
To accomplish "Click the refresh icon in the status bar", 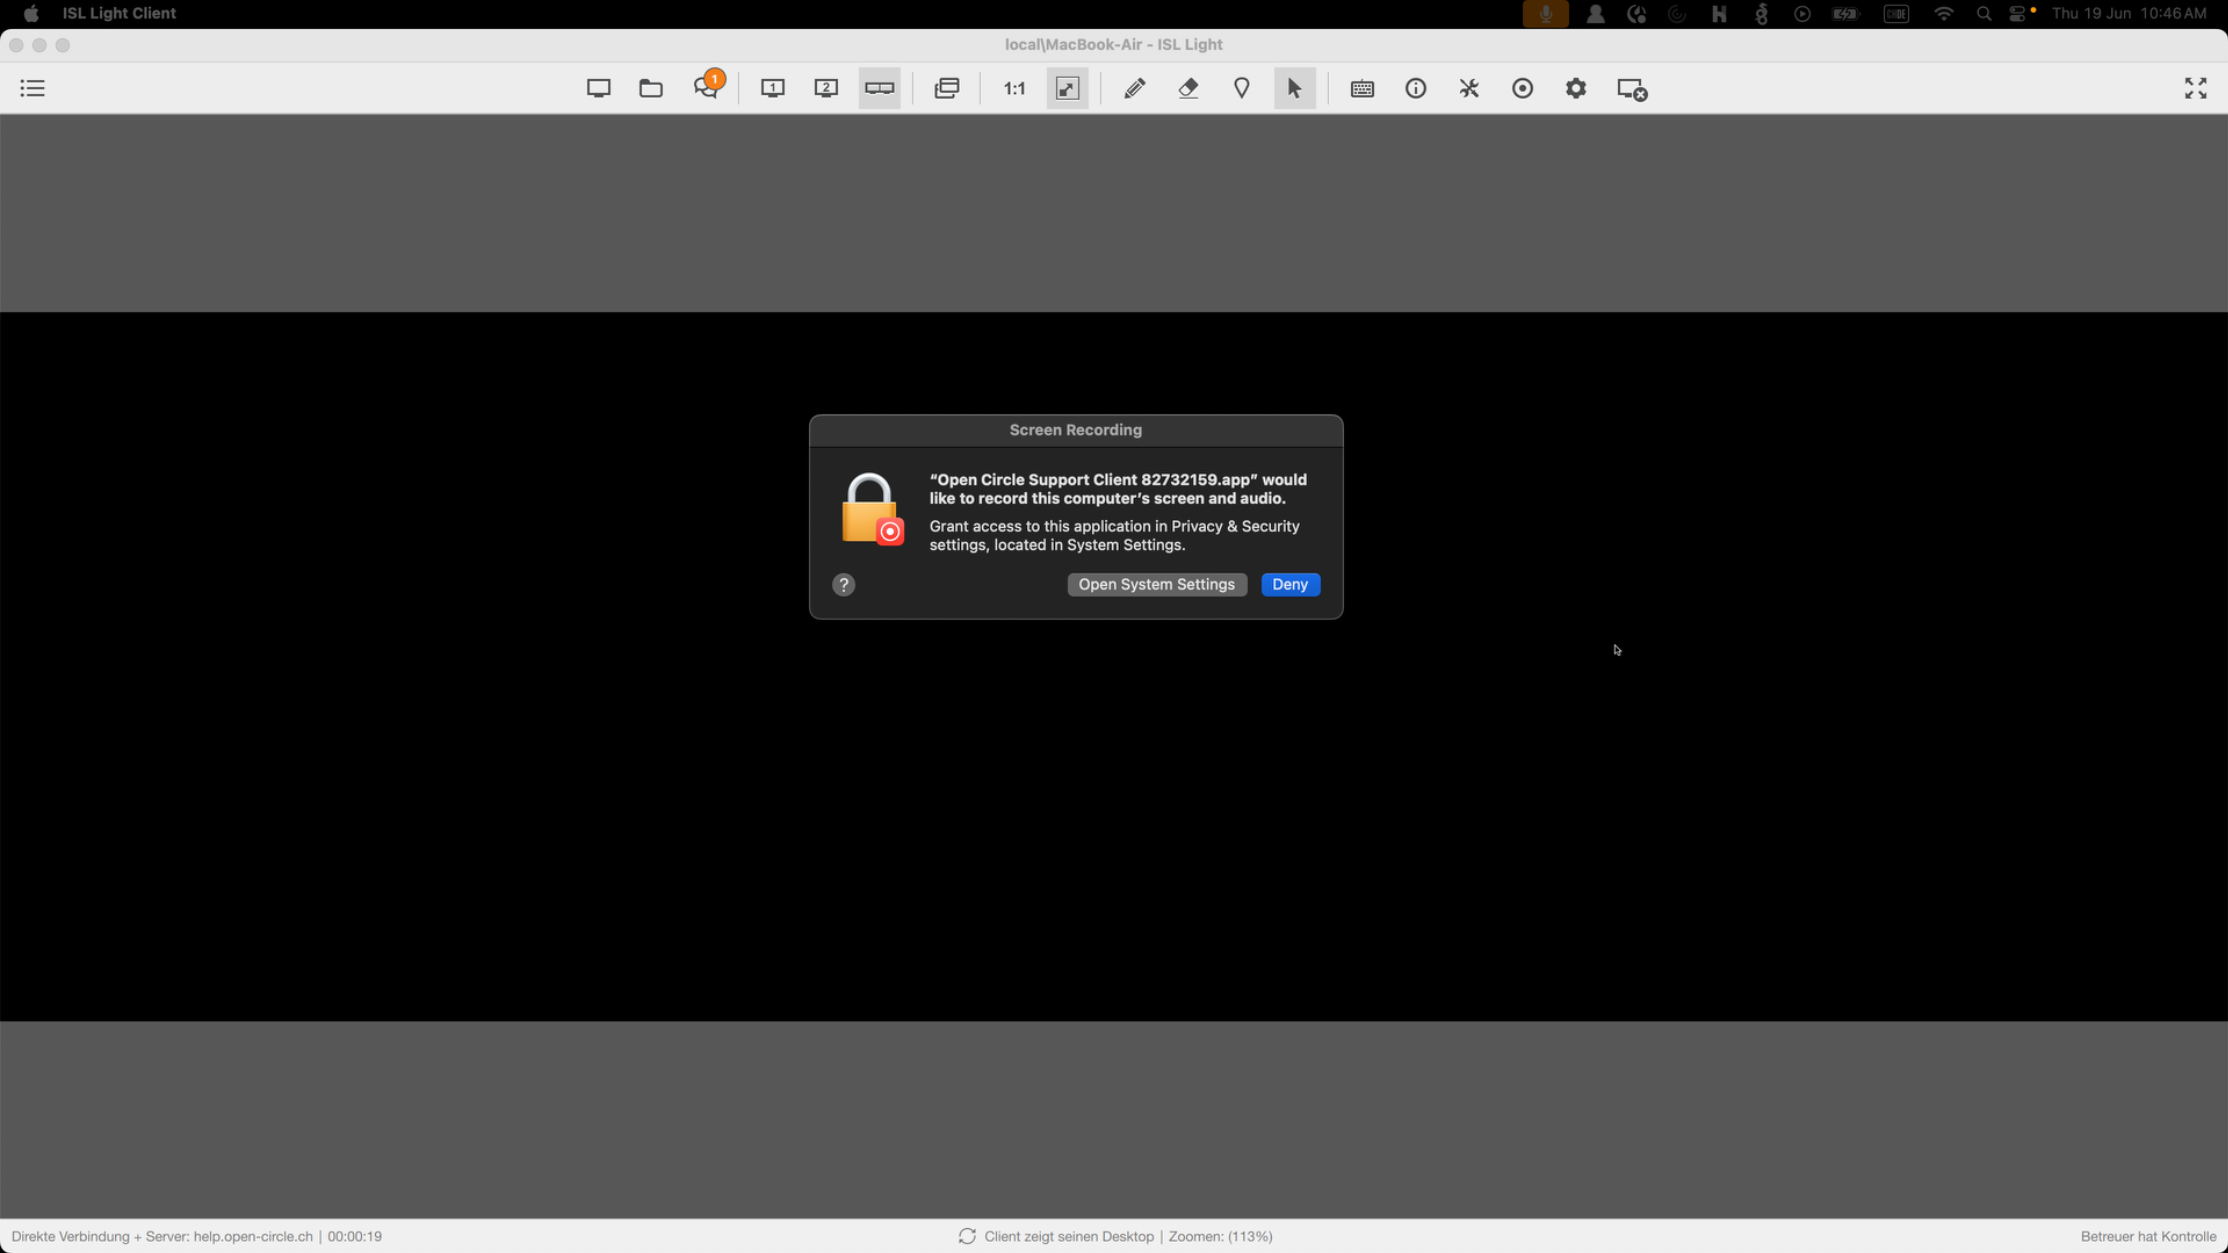I will [966, 1236].
